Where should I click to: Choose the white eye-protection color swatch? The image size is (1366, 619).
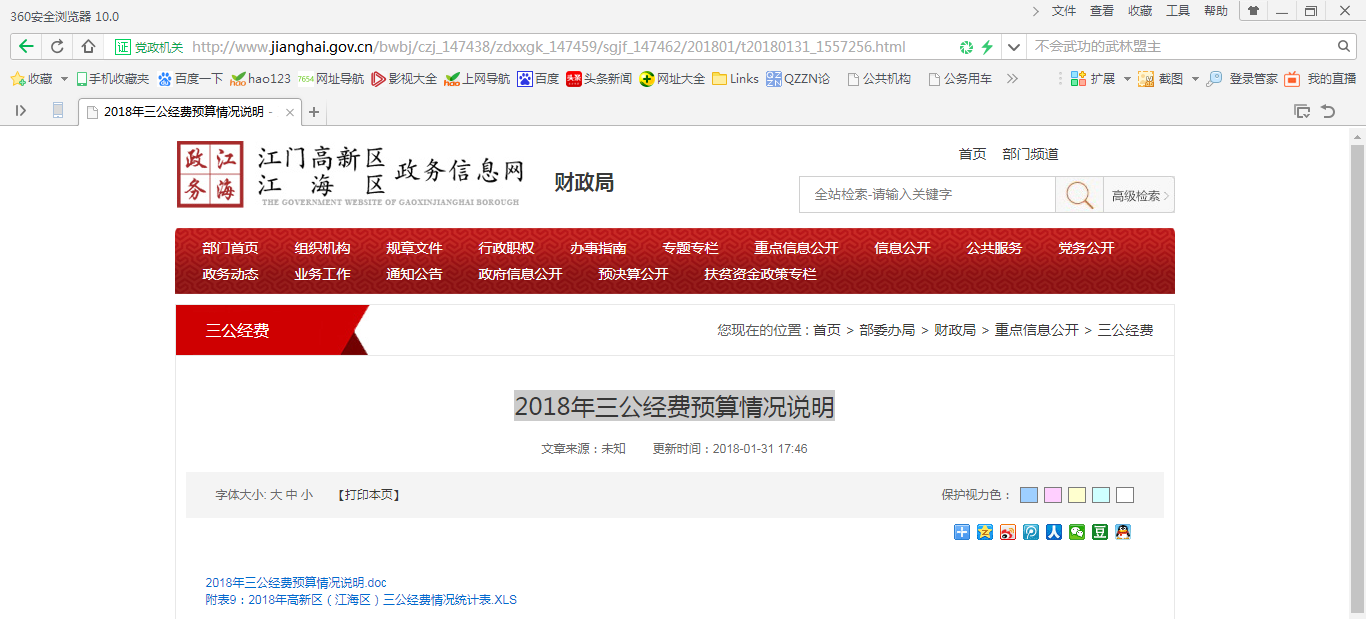point(1125,495)
